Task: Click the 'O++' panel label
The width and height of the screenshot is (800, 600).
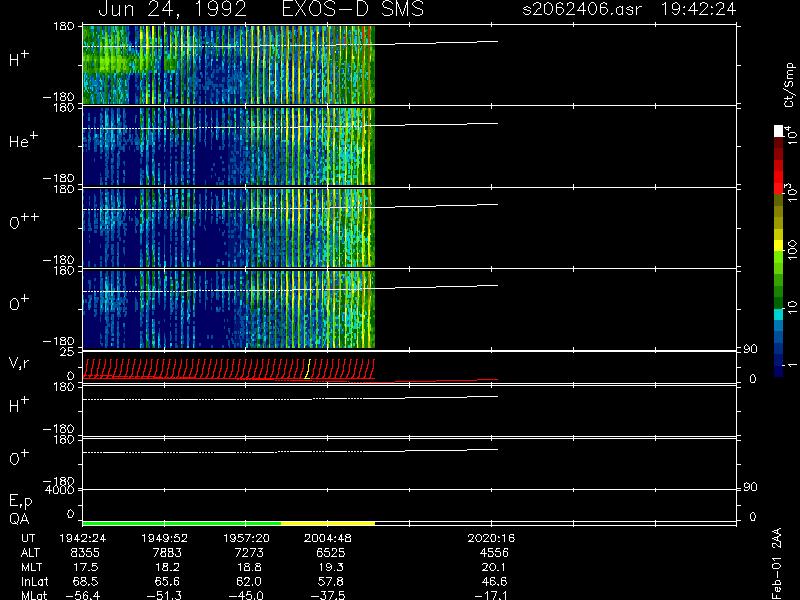Action: [x=24, y=221]
